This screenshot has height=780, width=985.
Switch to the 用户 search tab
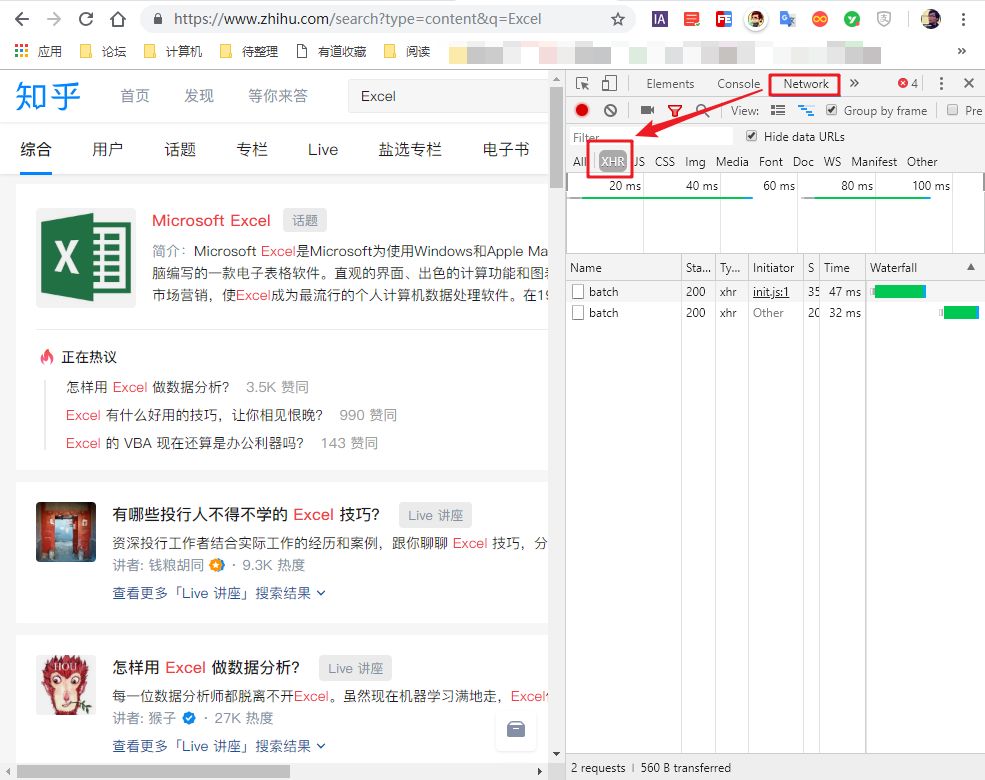pyautogui.click(x=107, y=149)
